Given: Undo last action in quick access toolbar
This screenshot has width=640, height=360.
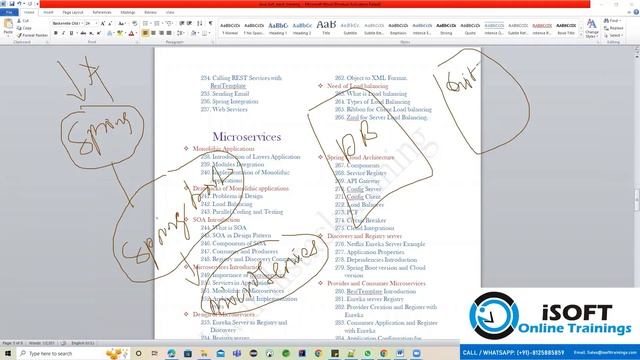Looking at the screenshot, I should click(19, 4).
